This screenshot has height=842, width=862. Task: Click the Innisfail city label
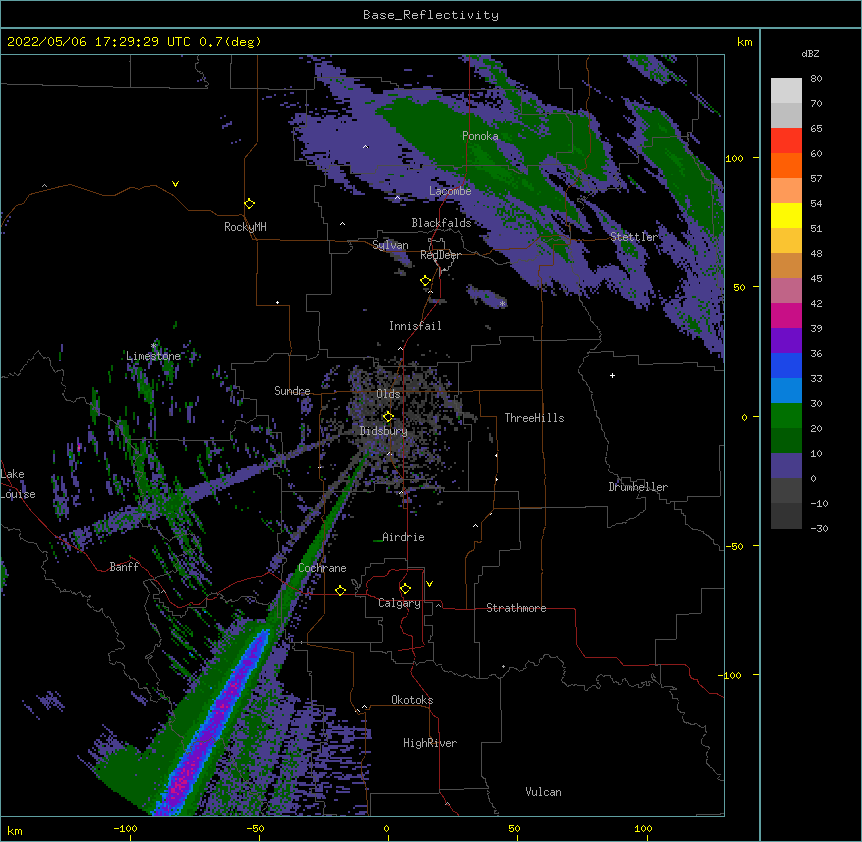[x=415, y=326]
